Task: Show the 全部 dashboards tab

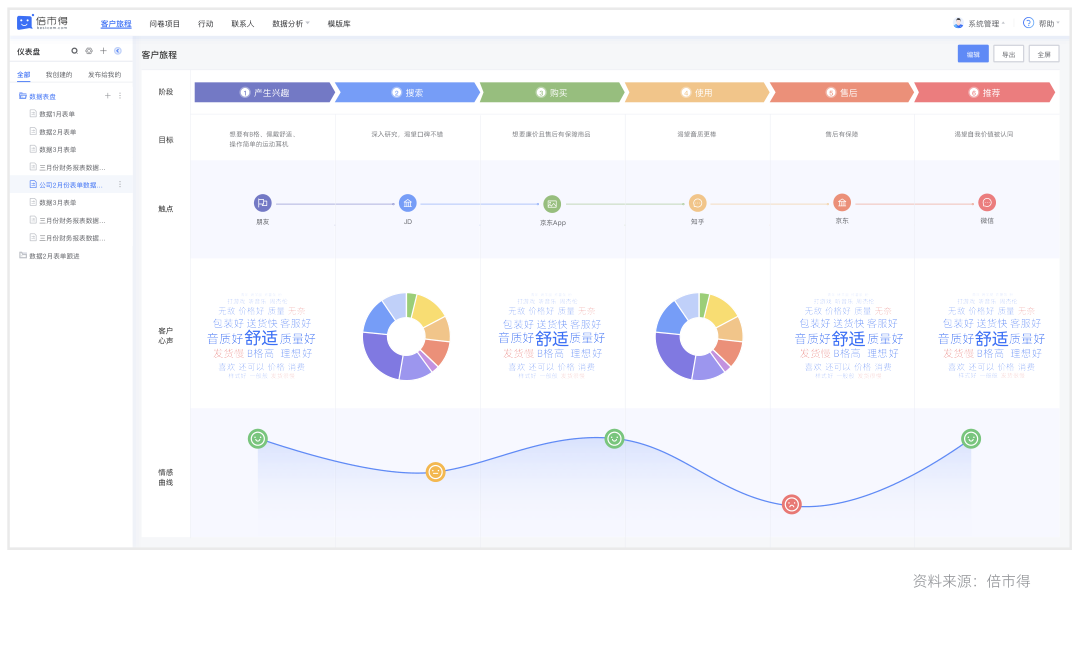Action: [x=24, y=74]
